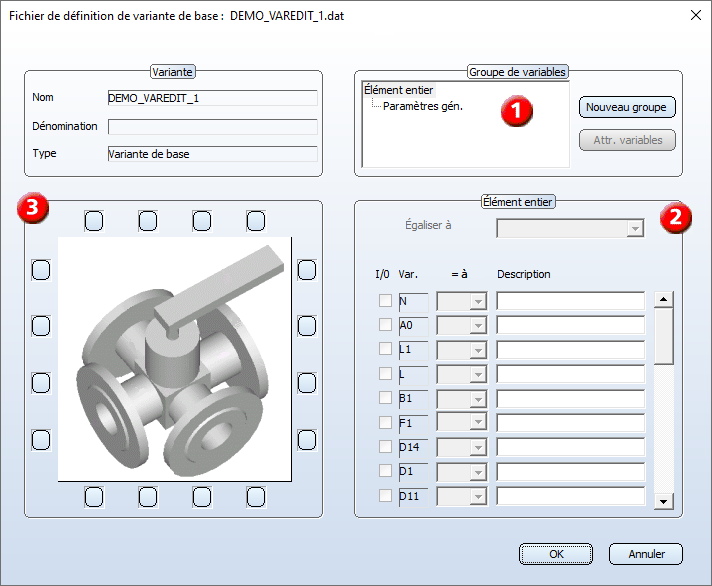Screen dimensions: 712x586
Task: Close the variant definition dialog
Action: [695, 15]
